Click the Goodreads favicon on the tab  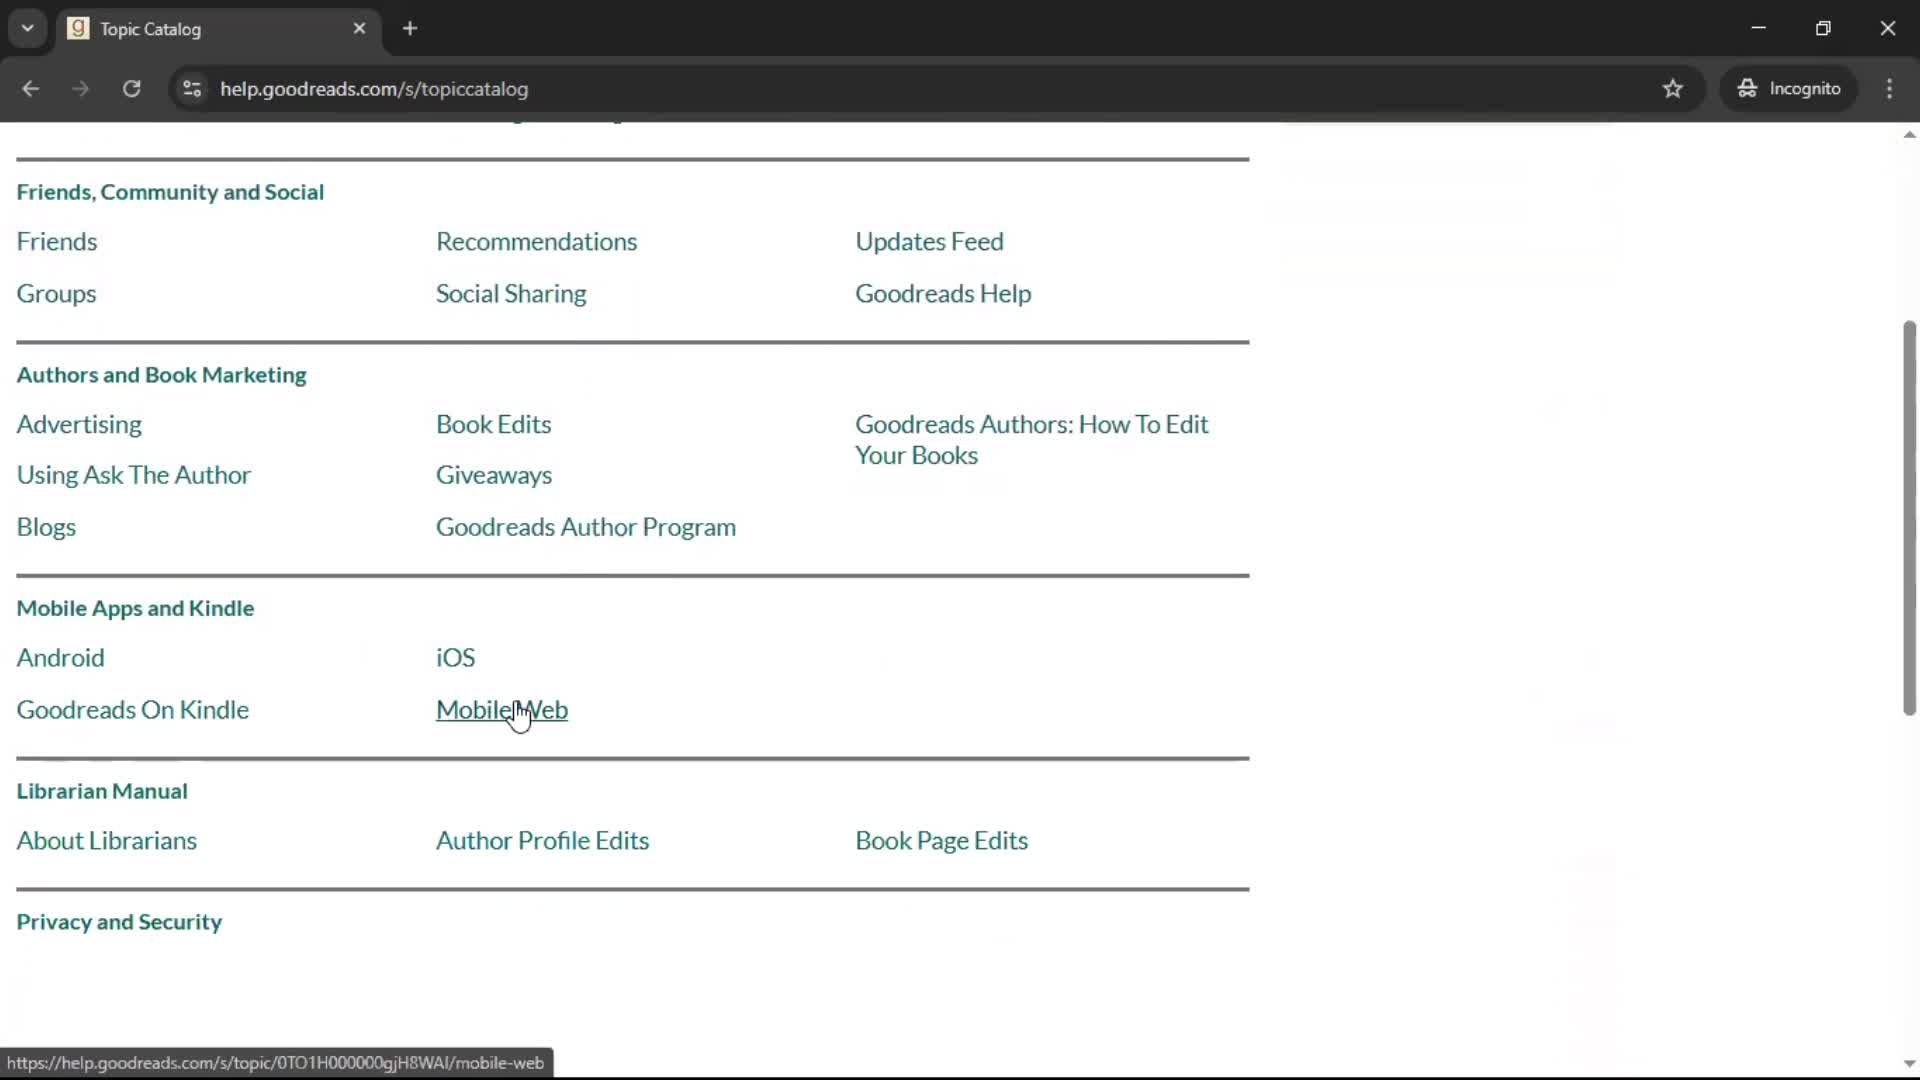click(x=78, y=29)
